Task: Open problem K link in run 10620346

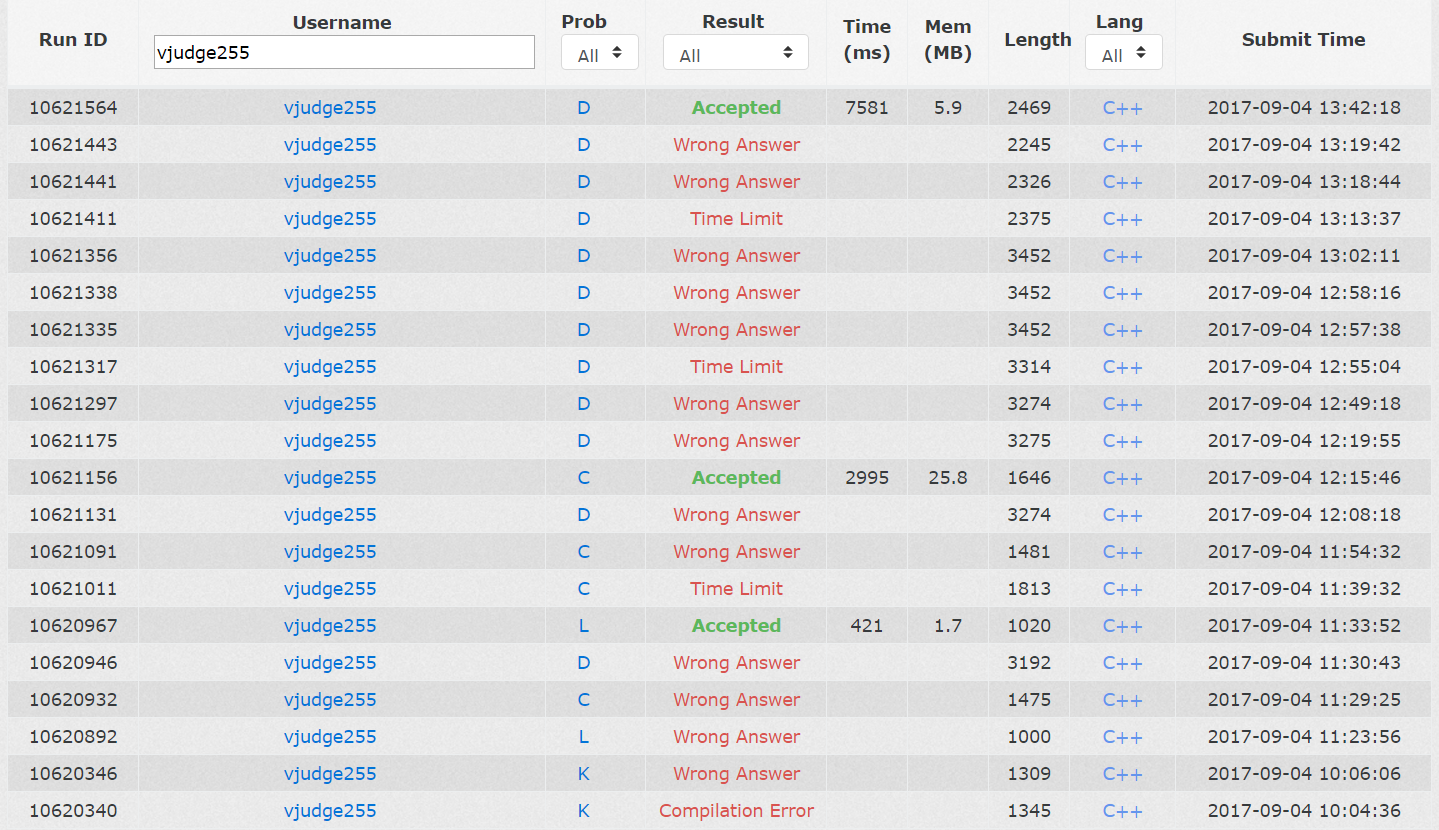Action: click(x=584, y=774)
